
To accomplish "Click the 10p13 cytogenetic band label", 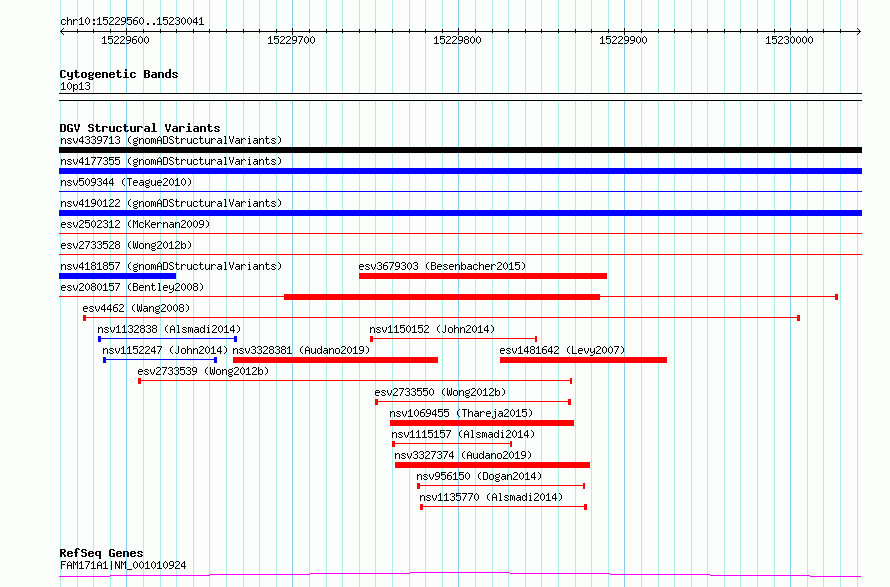I will coord(75,86).
